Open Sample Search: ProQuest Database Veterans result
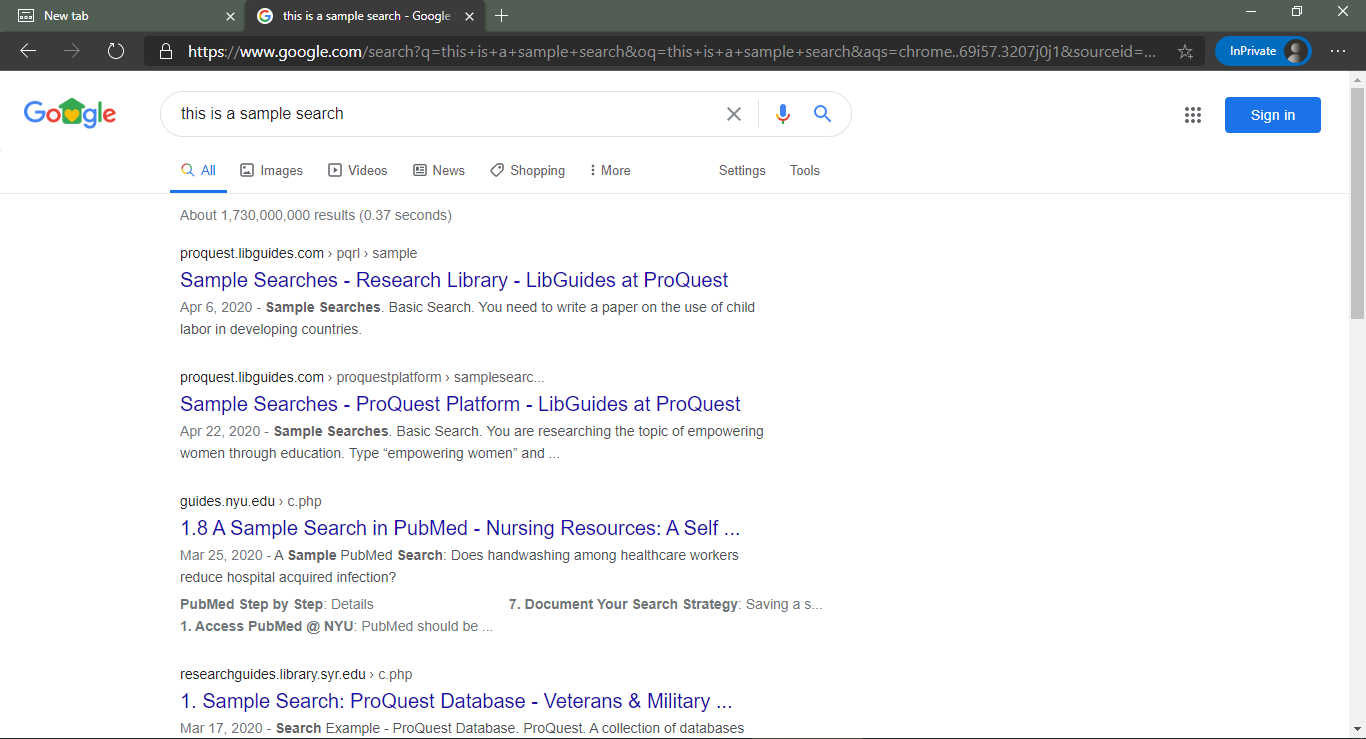1366x739 pixels. click(x=456, y=701)
